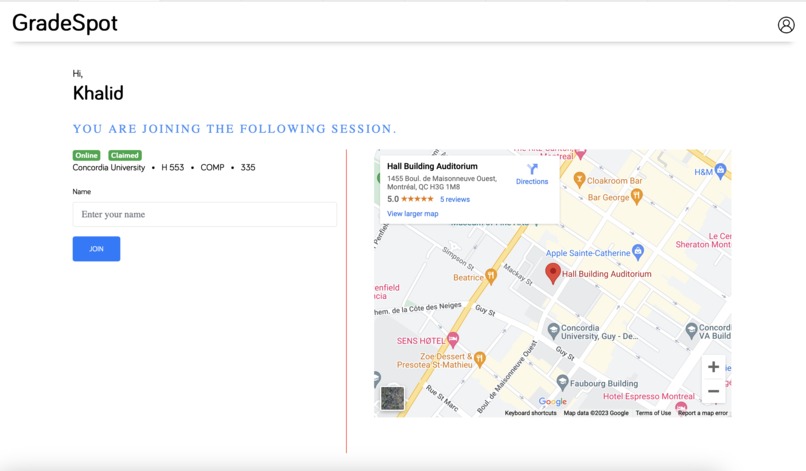Click Report a map error
Image resolution: width=806 pixels, height=471 pixels.
(702, 413)
